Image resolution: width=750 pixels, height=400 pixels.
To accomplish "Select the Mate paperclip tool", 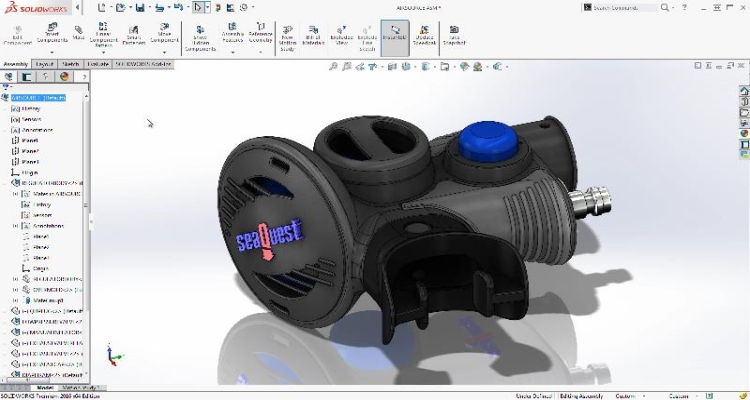I will 78,33.
